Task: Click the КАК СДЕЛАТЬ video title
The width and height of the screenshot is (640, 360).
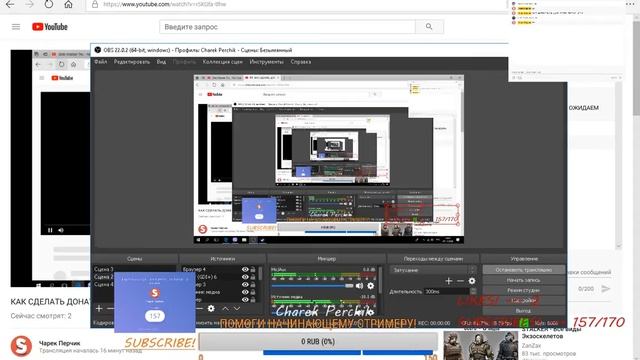Action: pyautogui.click(x=50, y=302)
